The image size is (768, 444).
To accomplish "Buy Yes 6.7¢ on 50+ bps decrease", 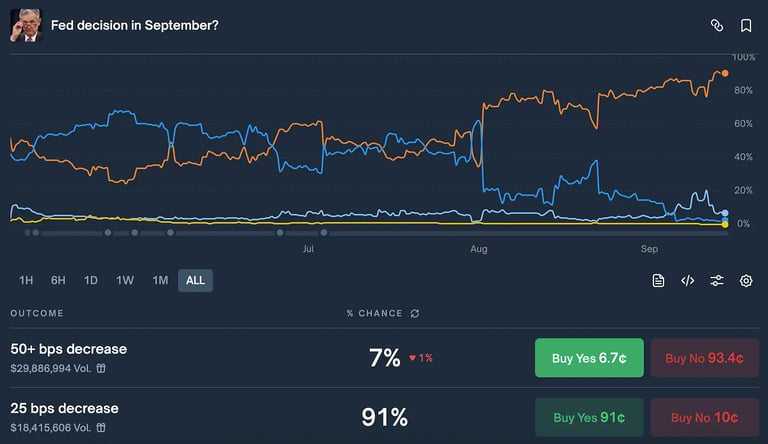I will point(589,358).
